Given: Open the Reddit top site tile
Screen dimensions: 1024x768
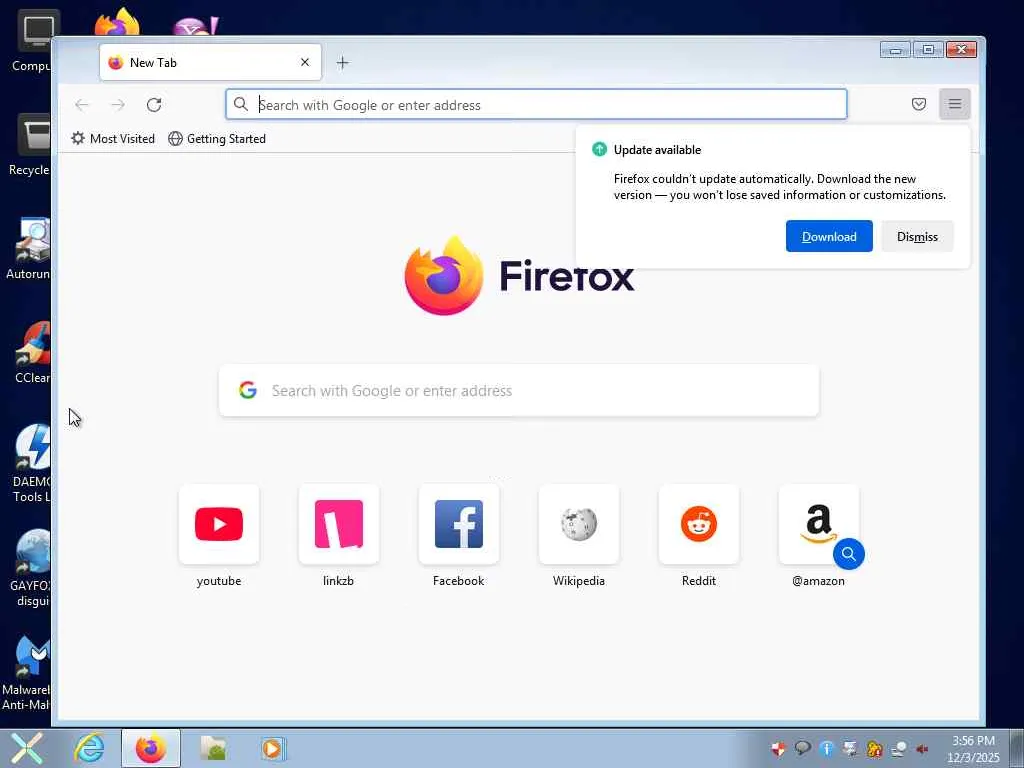Looking at the screenshot, I should 699,524.
